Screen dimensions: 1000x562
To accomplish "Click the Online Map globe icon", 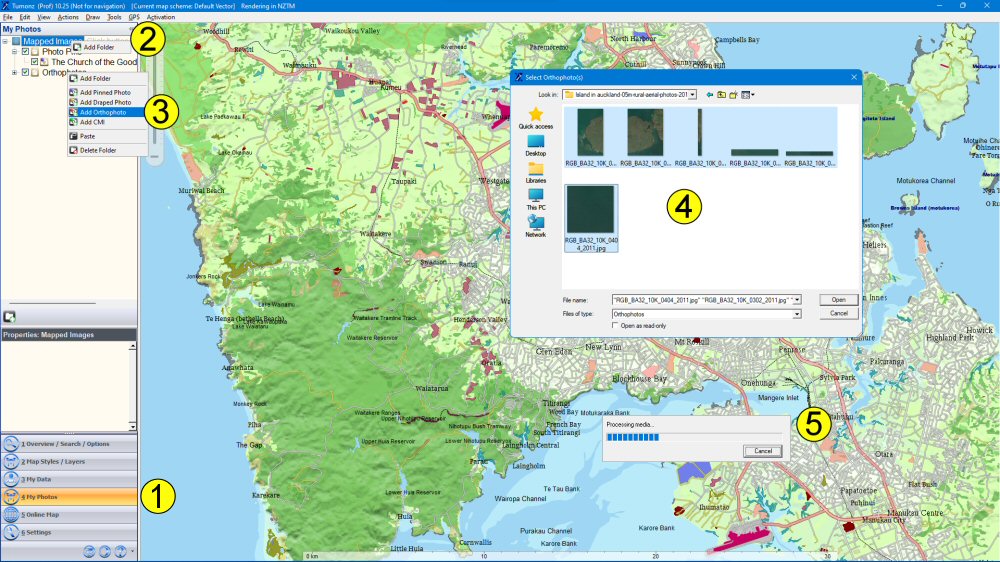I will (x=10, y=514).
